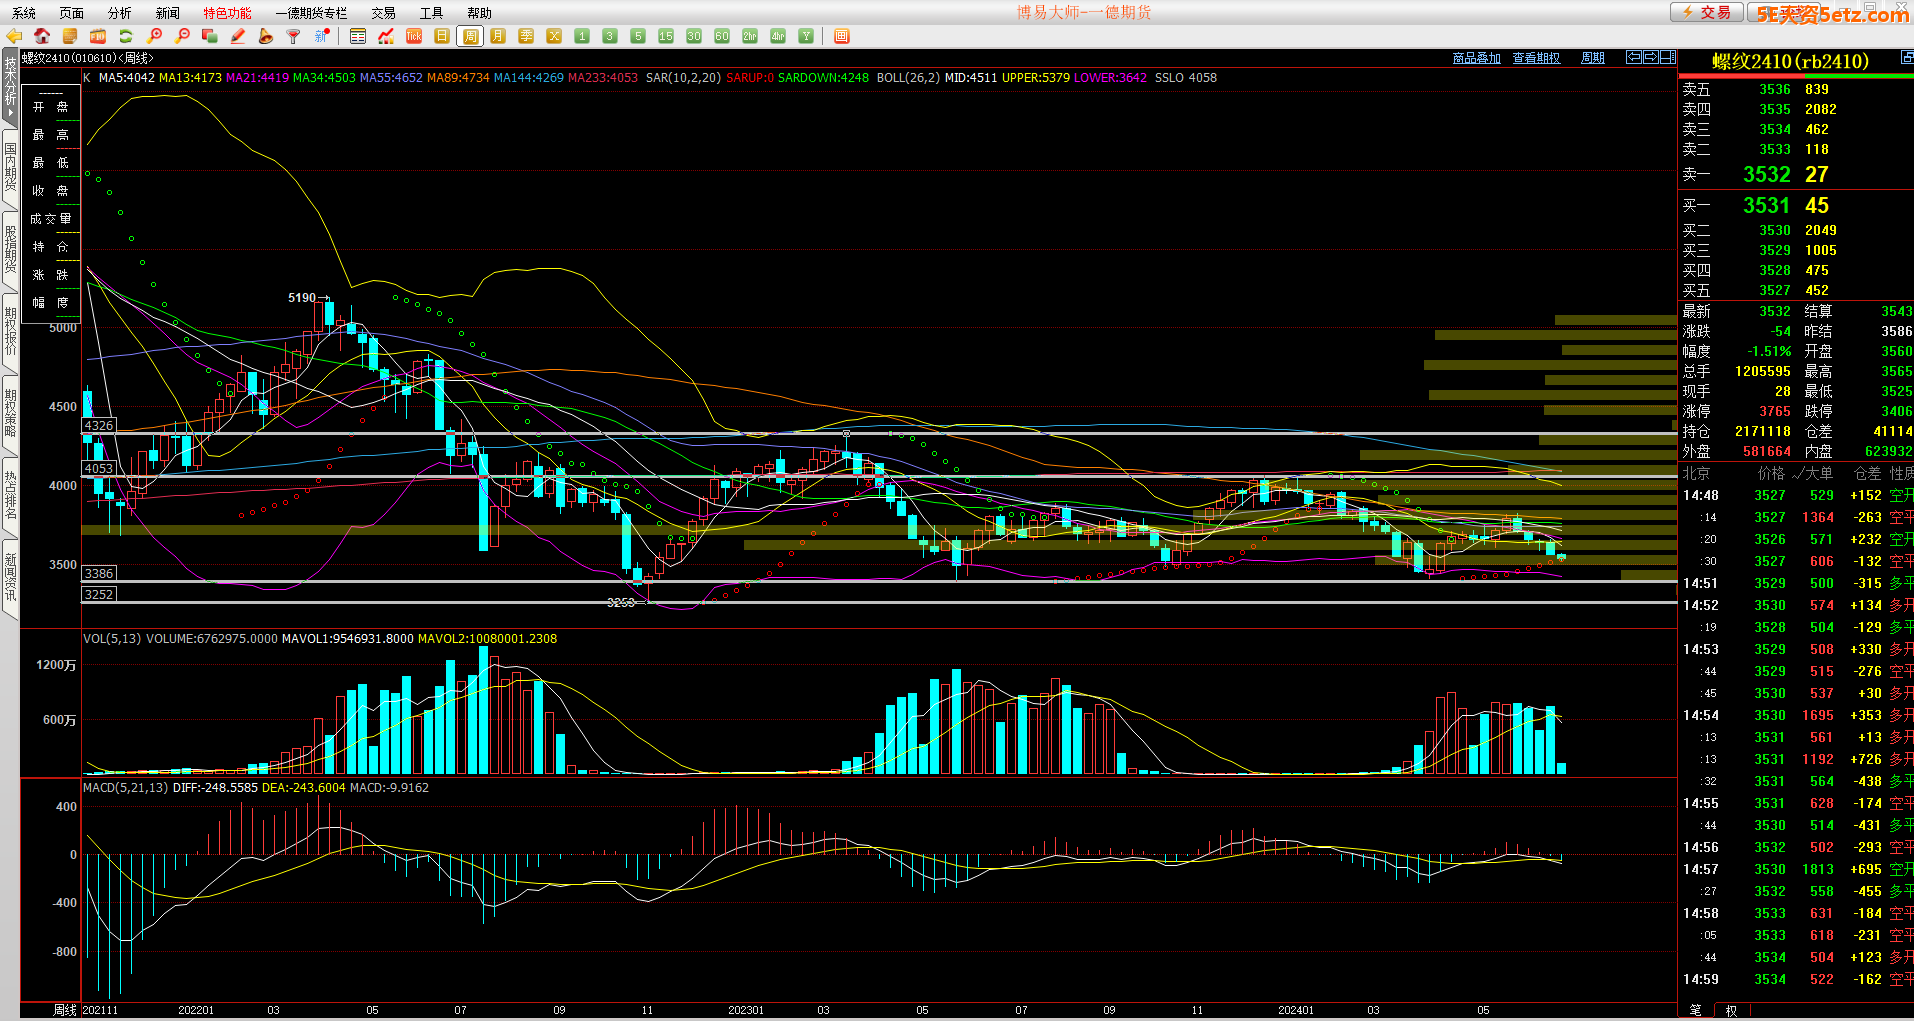
Task: Open the F10 info icon
Action: [98, 36]
